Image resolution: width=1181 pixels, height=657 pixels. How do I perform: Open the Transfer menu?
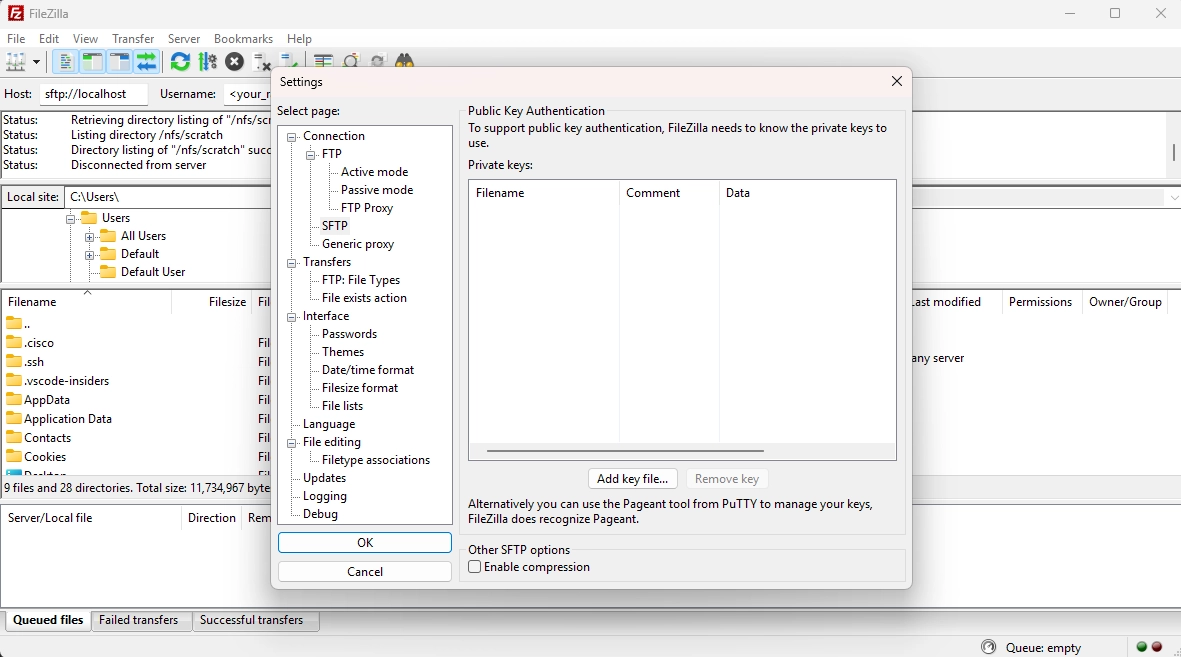click(x=133, y=38)
